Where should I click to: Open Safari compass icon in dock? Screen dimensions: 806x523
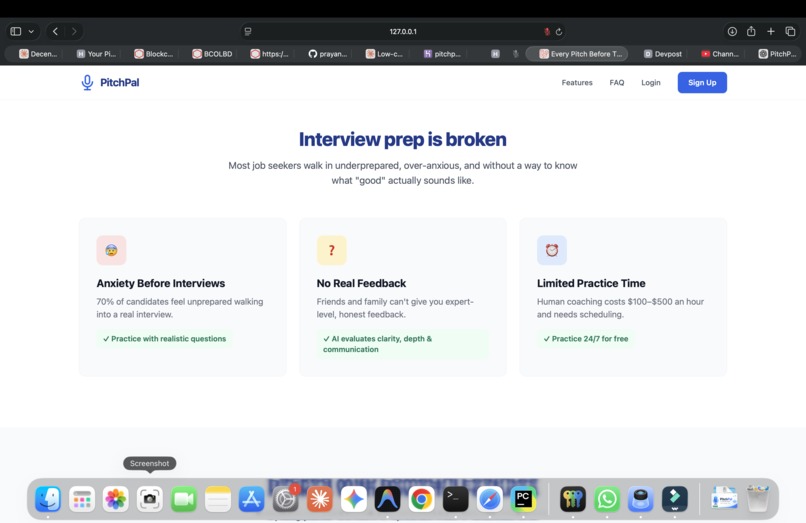(489, 499)
